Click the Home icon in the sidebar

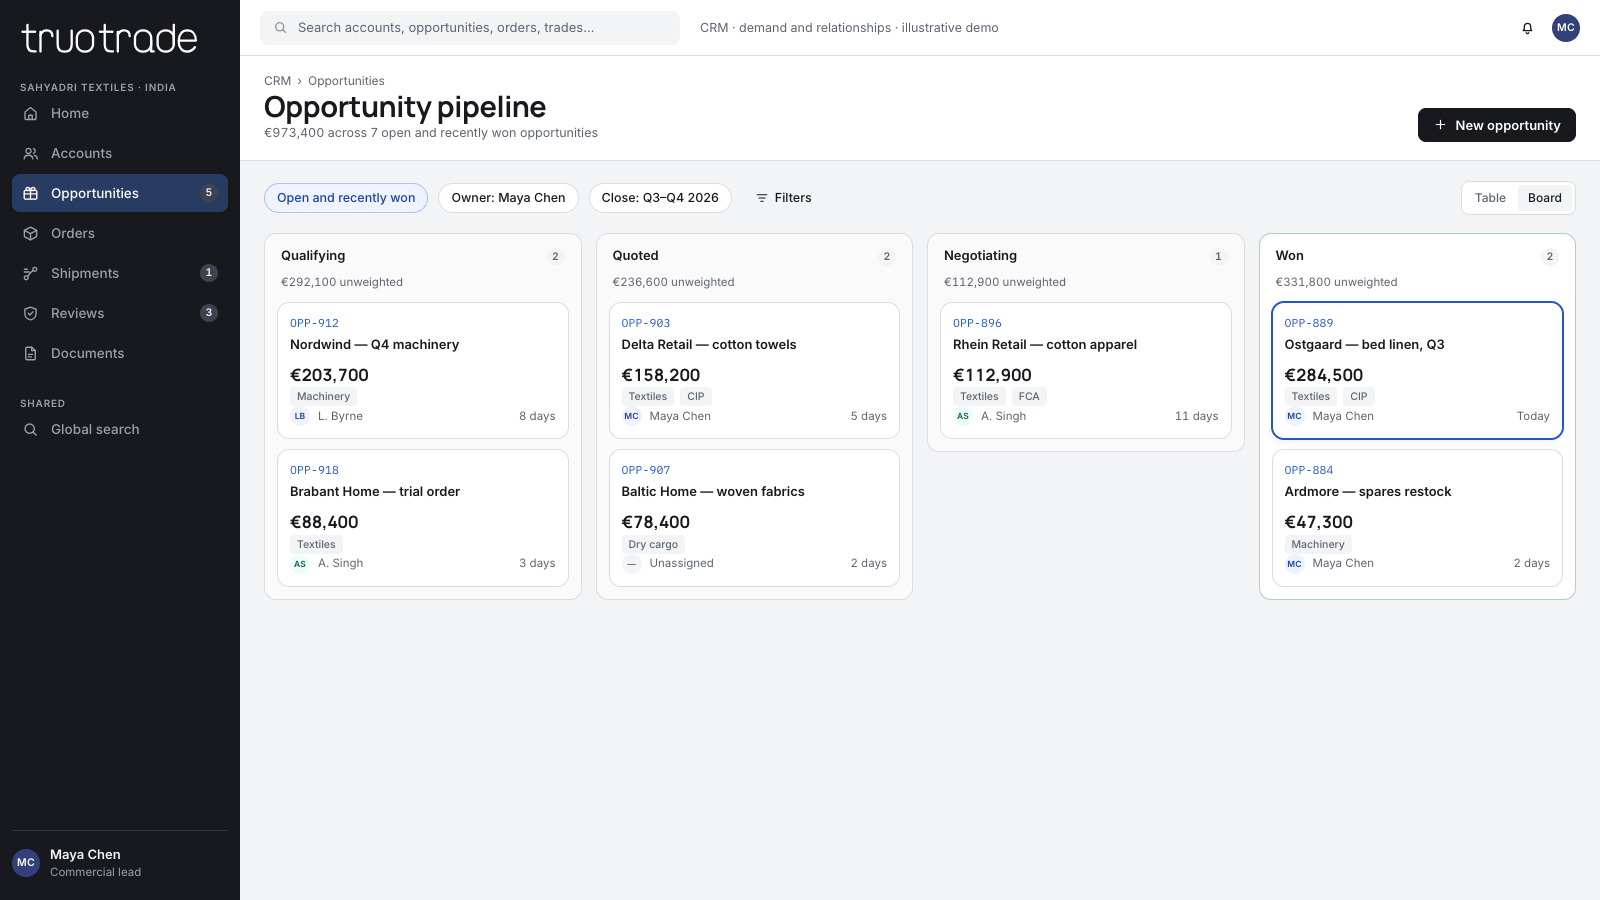coord(31,113)
